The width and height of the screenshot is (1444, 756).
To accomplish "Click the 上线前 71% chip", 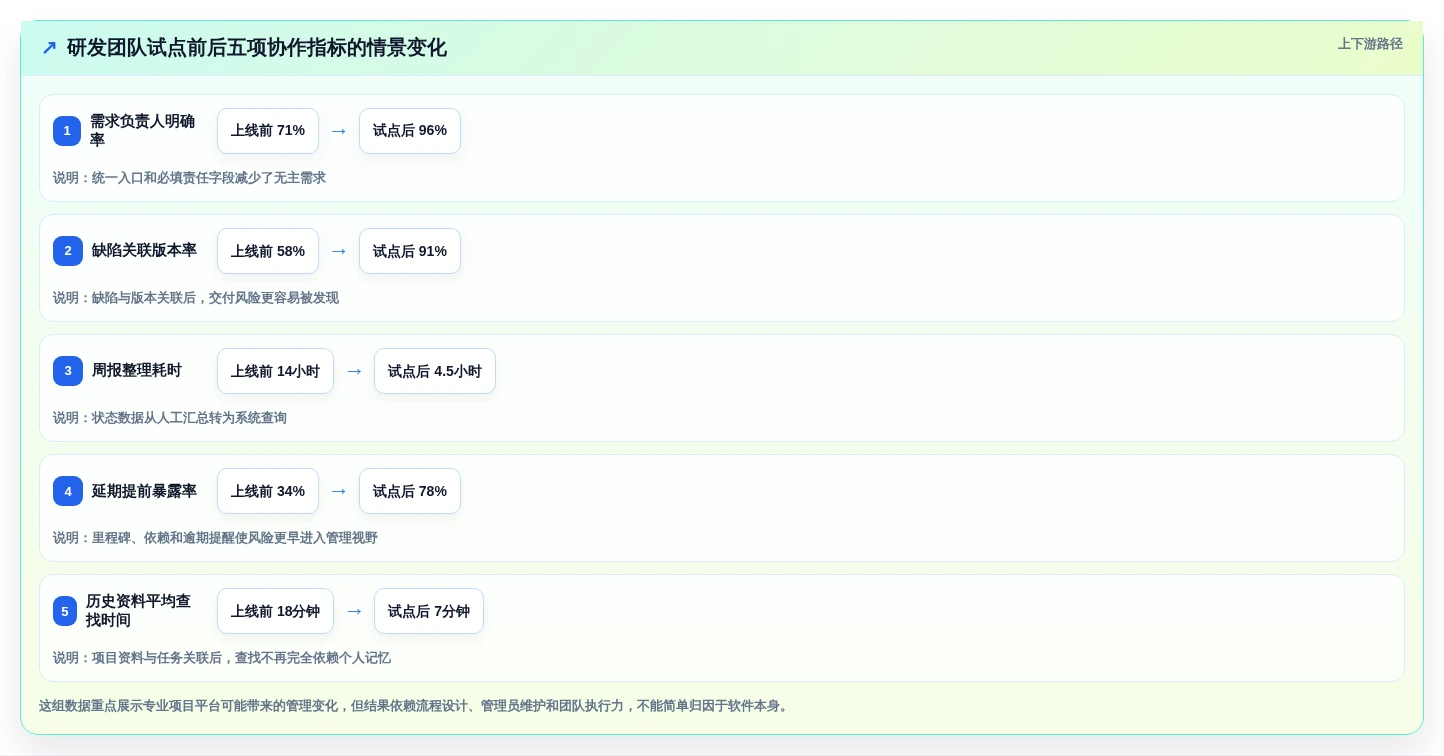I will (268, 131).
